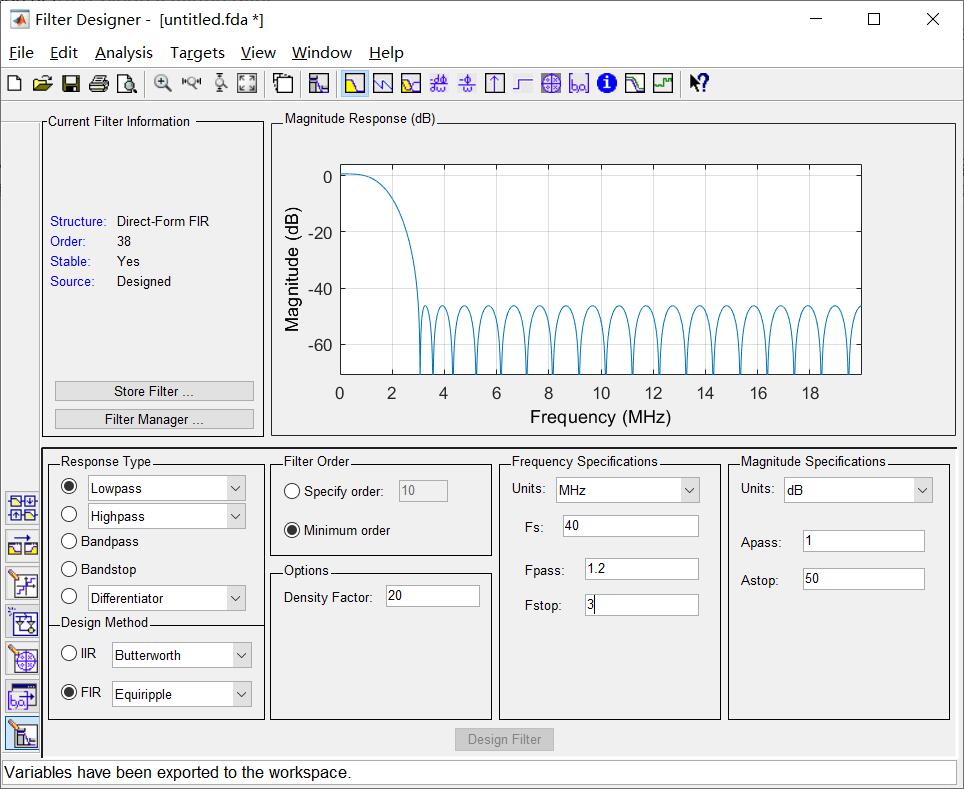
Task: Show Group Delay Response icon
Action: (x=438, y=83)
